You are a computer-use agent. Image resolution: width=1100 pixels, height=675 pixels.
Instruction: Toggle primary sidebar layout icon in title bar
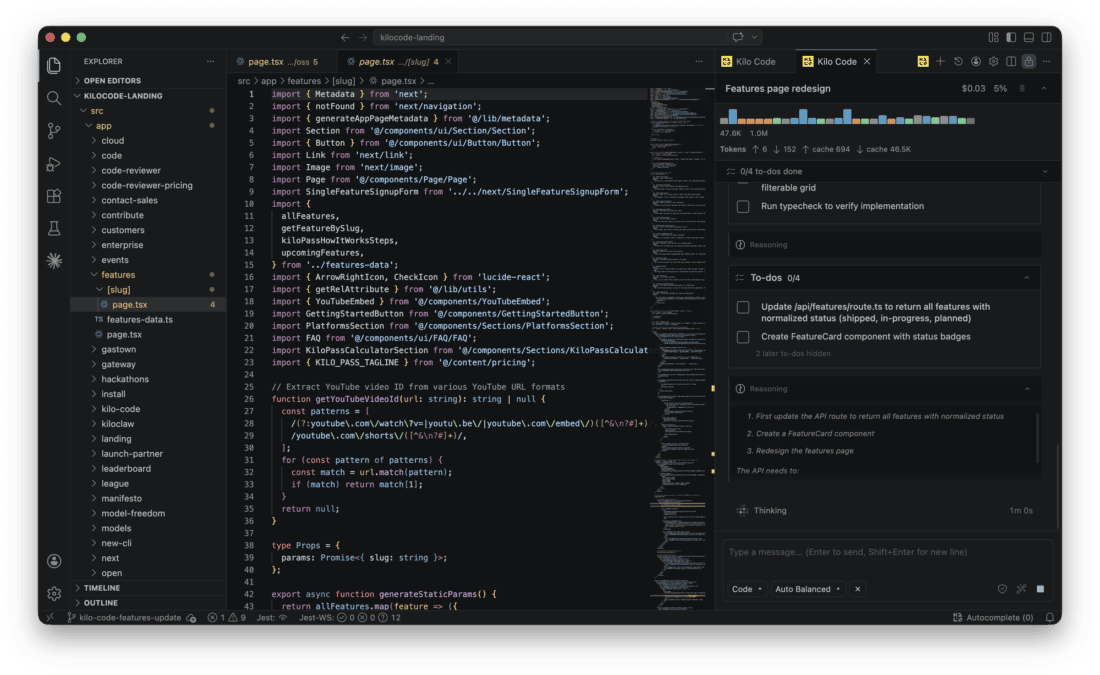1011,37
